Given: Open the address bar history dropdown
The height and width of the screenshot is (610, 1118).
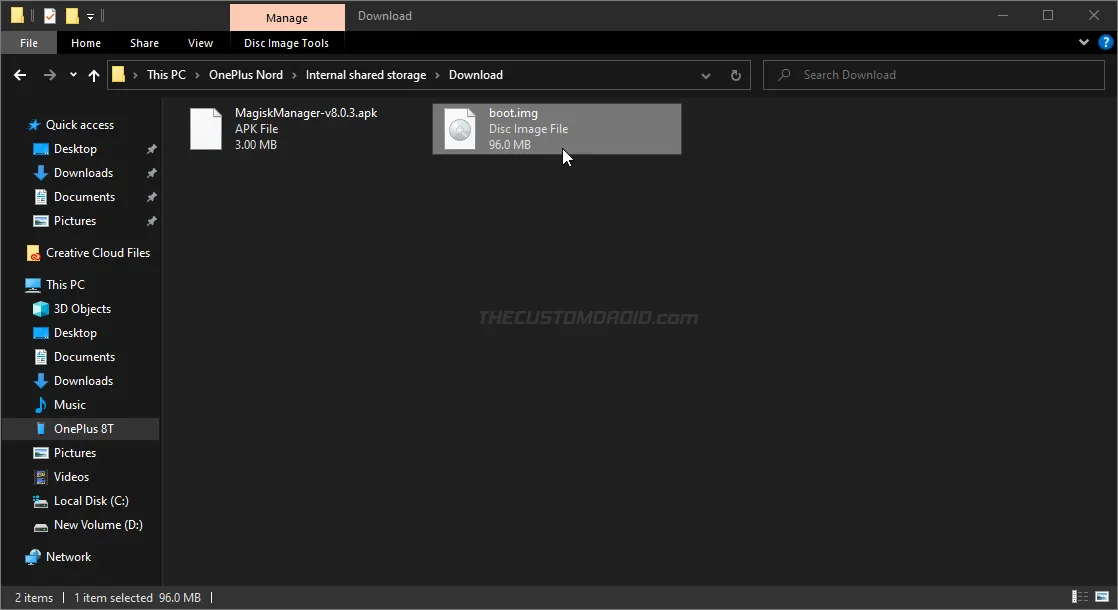Looking at the screenshot, I should (706, 75).
